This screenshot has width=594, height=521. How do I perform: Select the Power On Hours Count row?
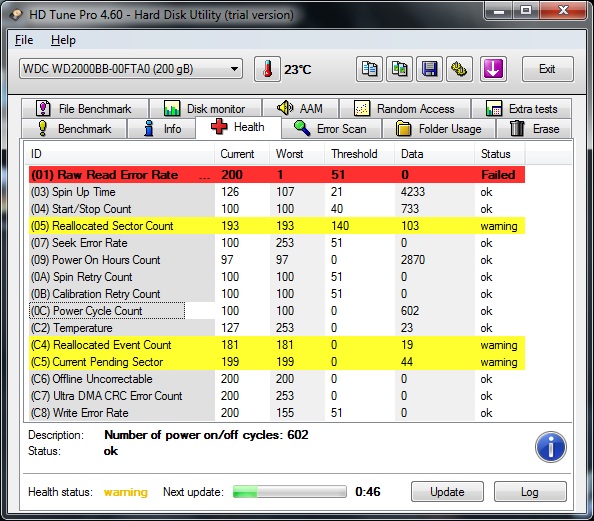pyautogui.click(x=277, y=260)
